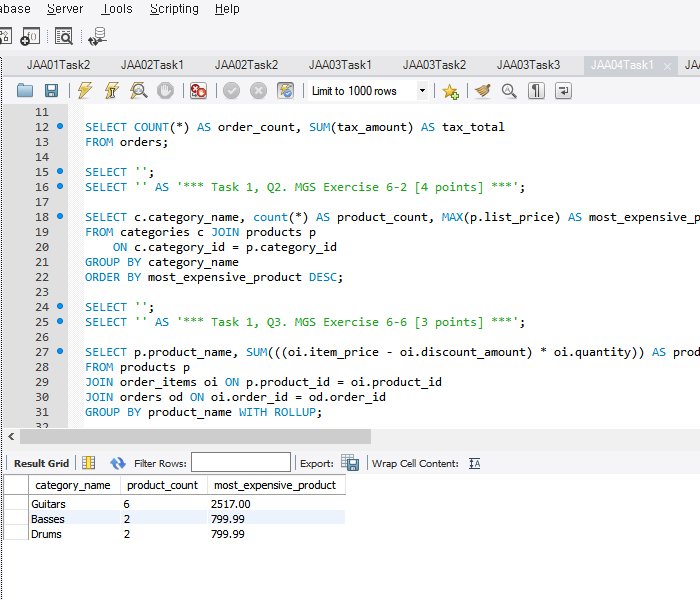Click the Beautify query broom icon
700x600 pixels.
click(x=483, y=91)
